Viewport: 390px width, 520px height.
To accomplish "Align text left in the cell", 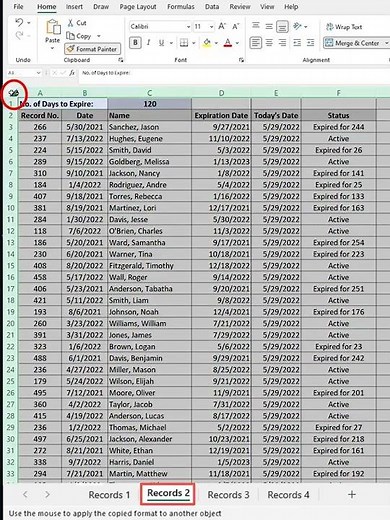I will pos(256,43).
